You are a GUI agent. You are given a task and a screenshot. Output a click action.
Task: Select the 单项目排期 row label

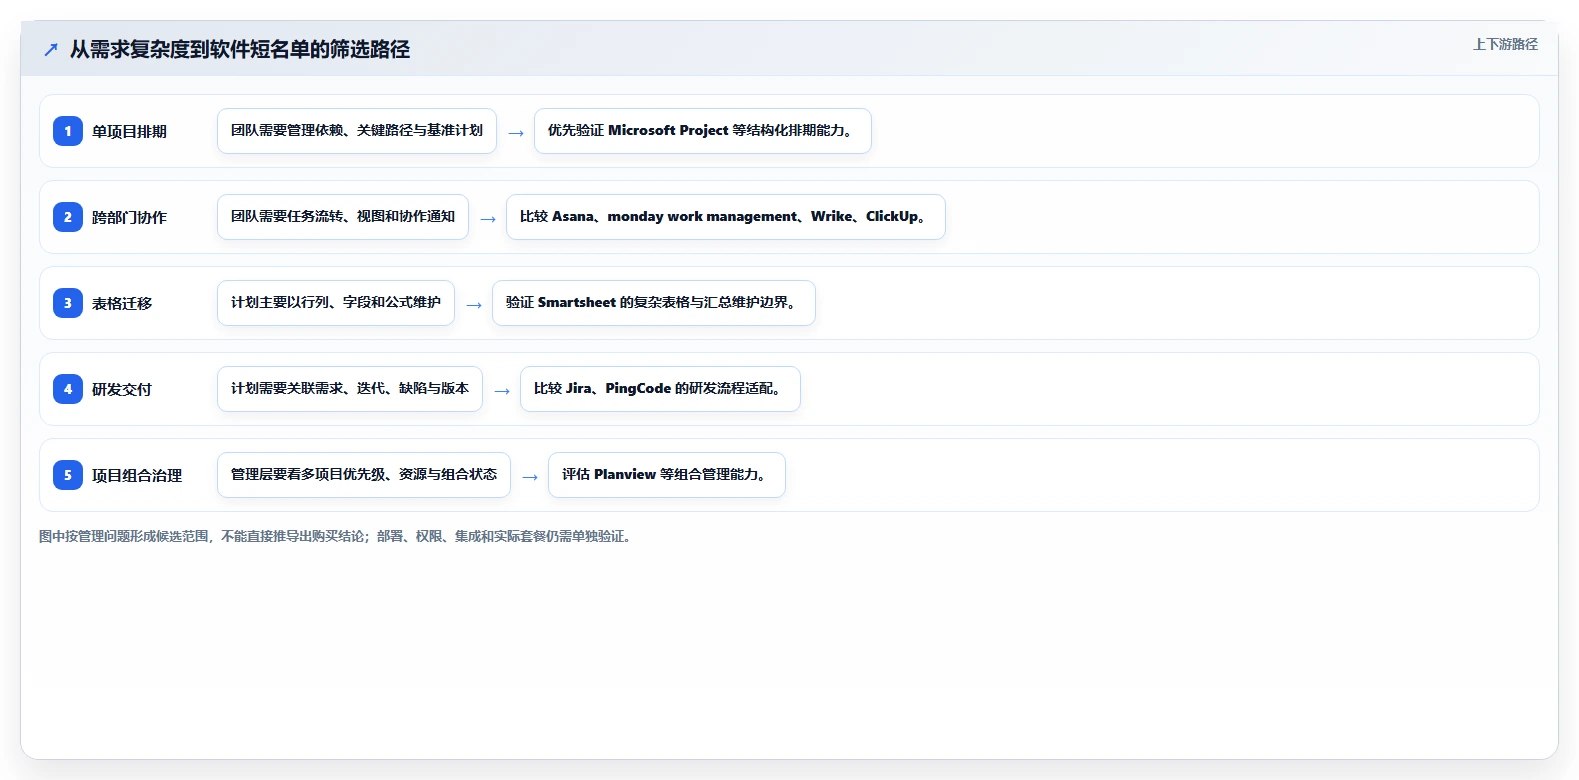click(x=129, y=131)
